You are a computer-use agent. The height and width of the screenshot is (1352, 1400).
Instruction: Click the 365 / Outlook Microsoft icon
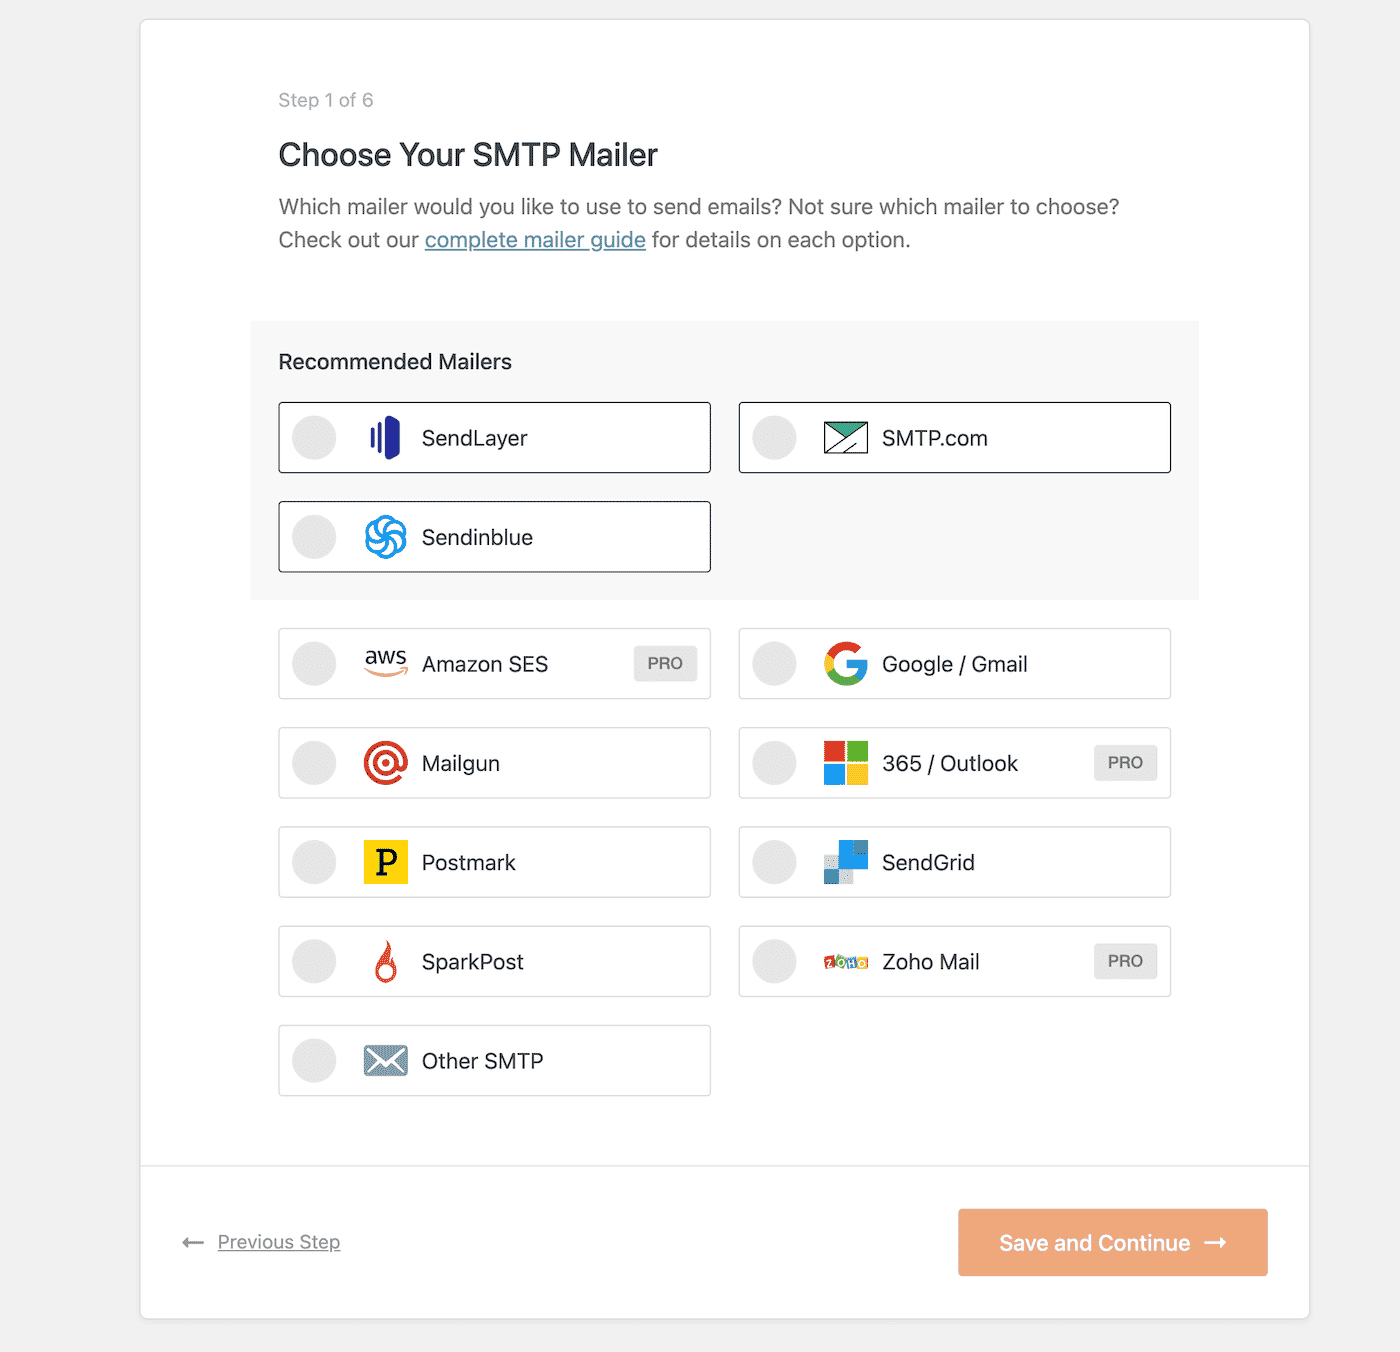846,762
